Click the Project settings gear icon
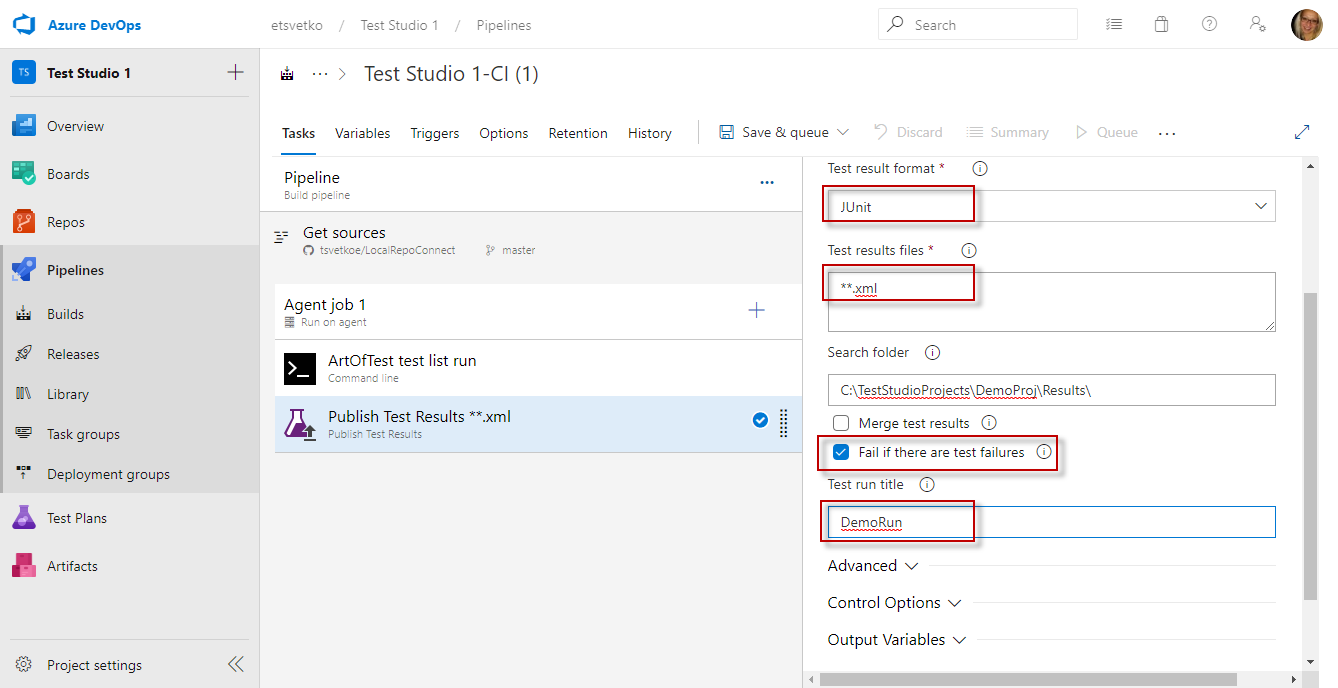This screenshot has height=688, width=1338. [x=25, y=665]
